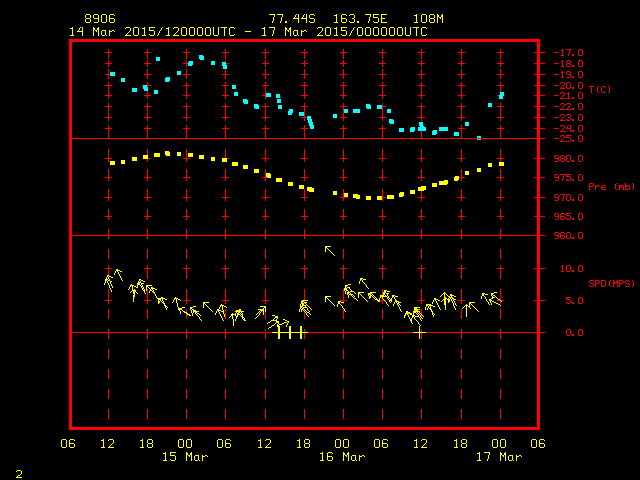The height and width of the screenshot is (480, 640).
Task: Click the 980.0 pressure tick label
Action: coord(554,159)
